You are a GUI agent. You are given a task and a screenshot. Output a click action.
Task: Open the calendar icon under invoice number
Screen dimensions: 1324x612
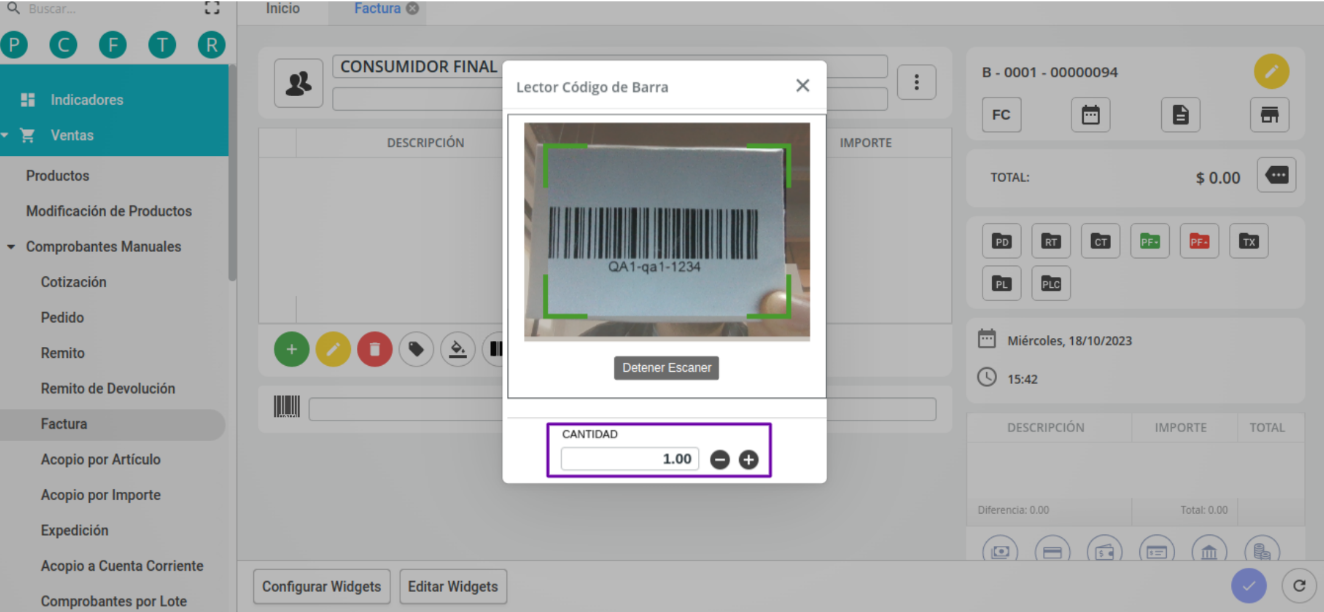[1090, 115]
